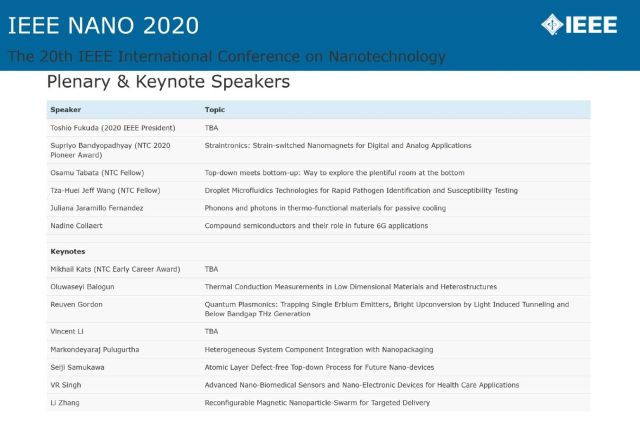Click the IEEE logo in the header
Image resolution: width=640 pixels, height=428 pixels.
(x=579, y=24)
